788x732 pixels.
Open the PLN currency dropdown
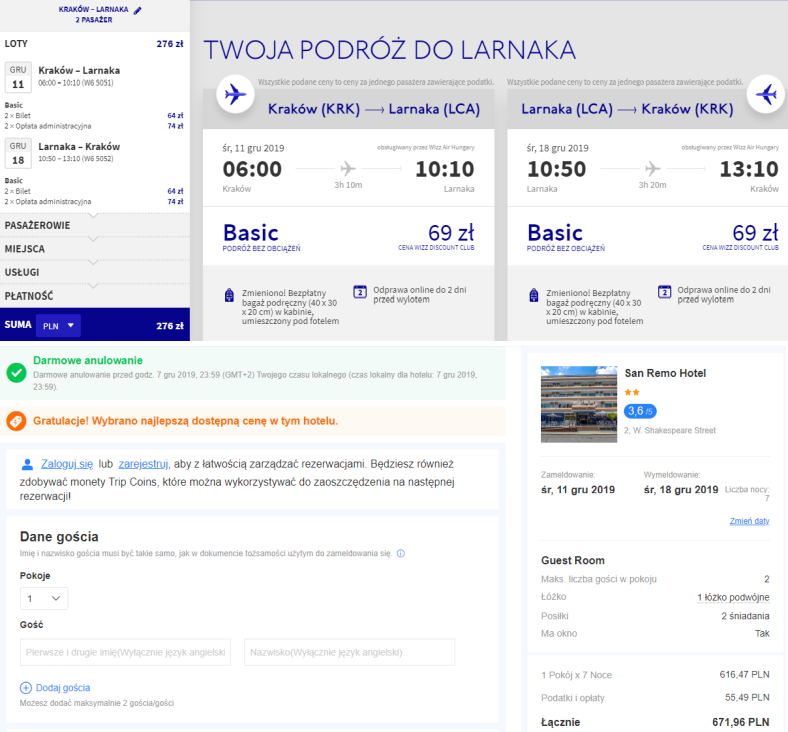pos(58,326)
